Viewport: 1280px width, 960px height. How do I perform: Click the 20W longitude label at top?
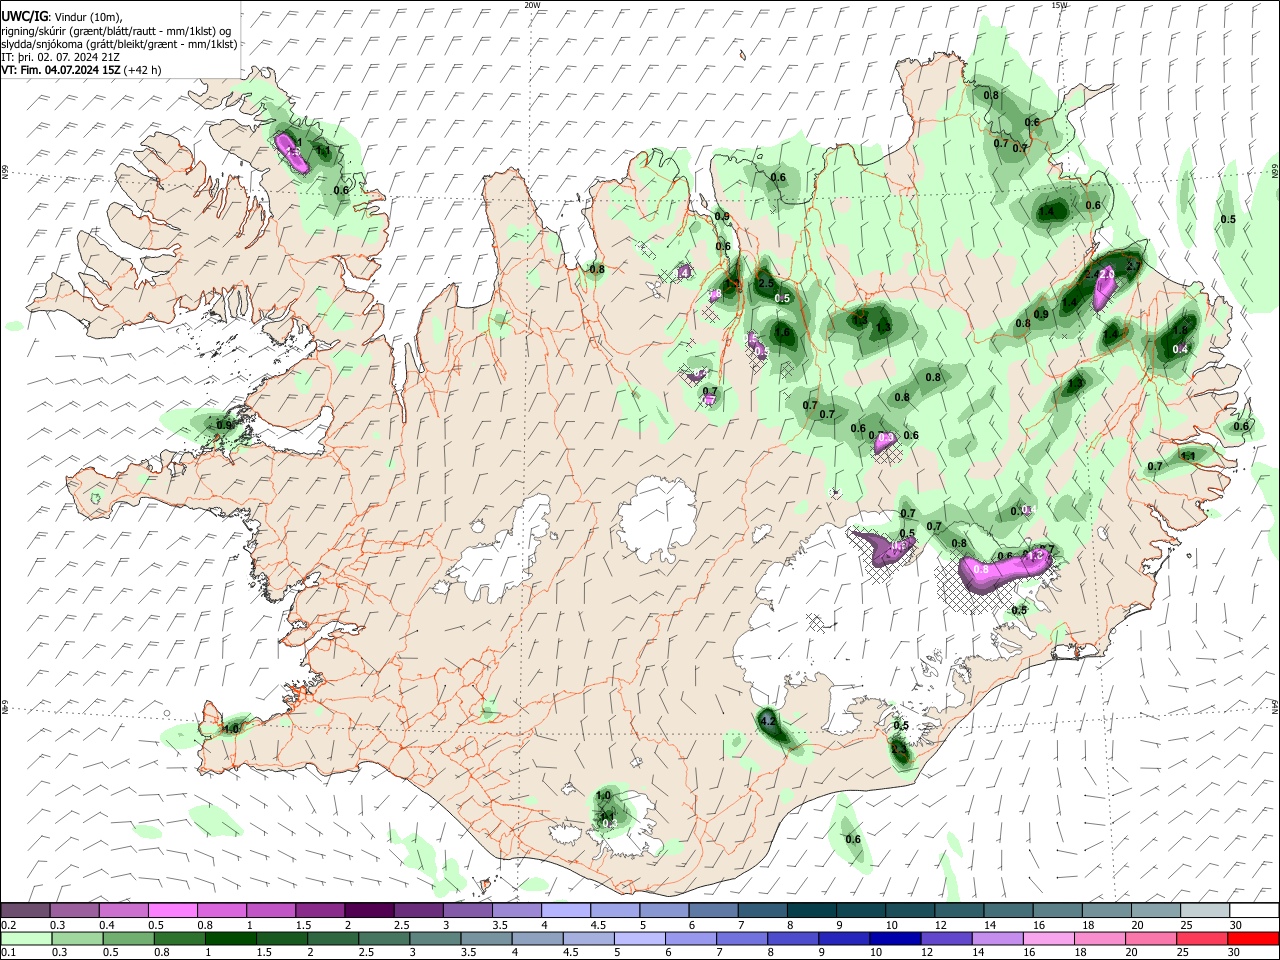pyautogui.click(x=533, y=5)
